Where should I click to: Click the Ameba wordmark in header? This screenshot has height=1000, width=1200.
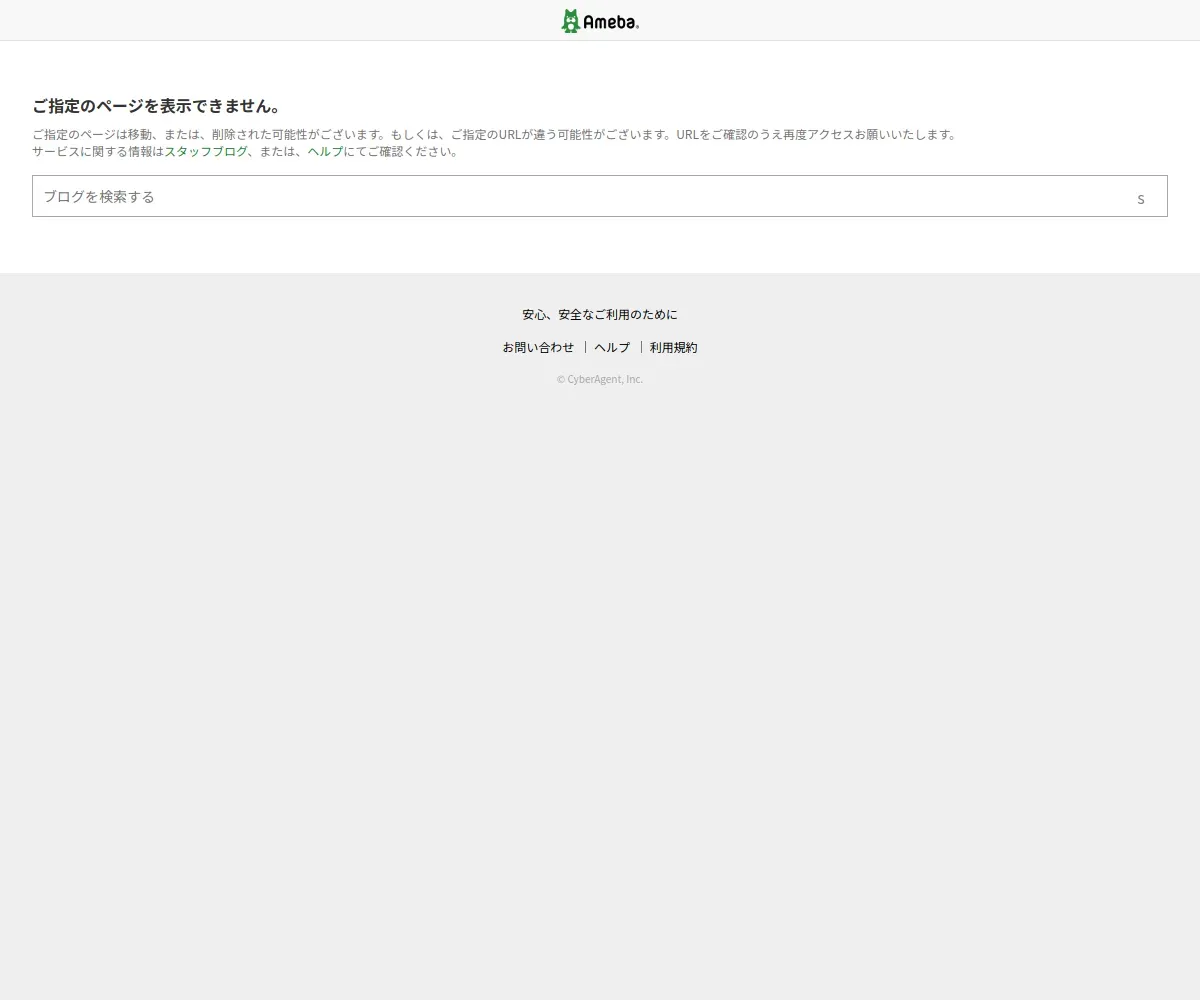tap(609, 22)
